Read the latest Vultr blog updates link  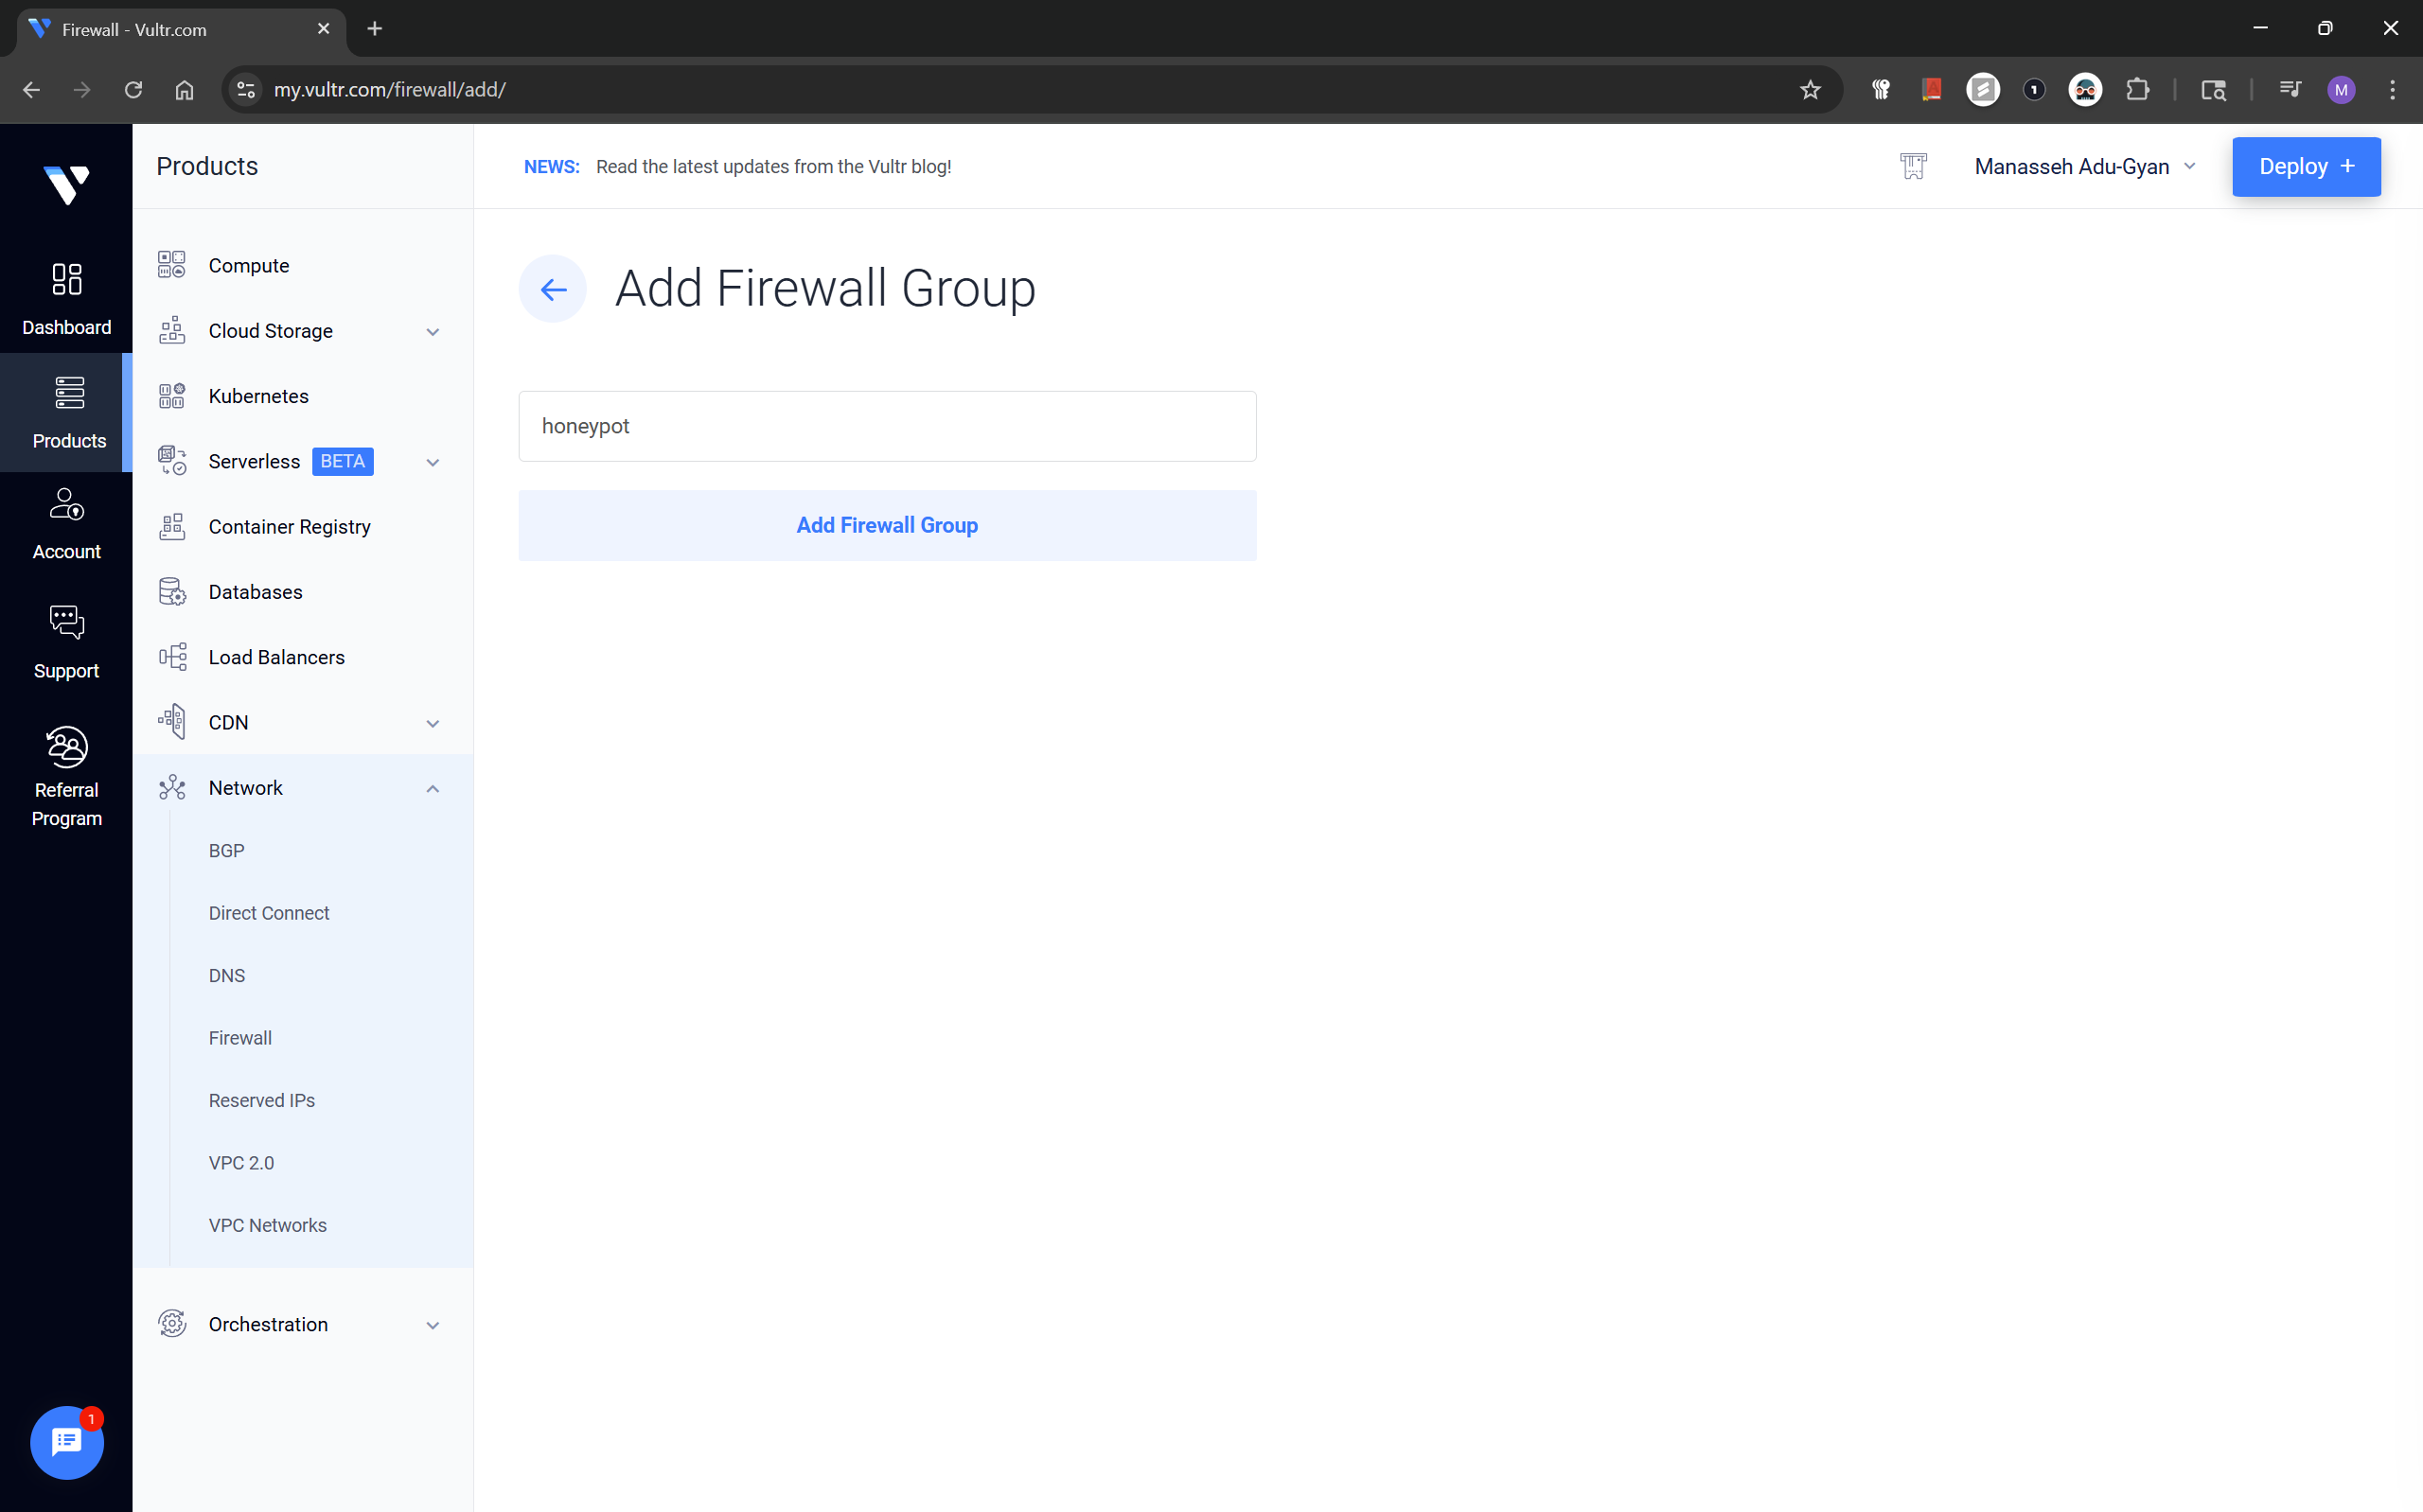[773, 167]
